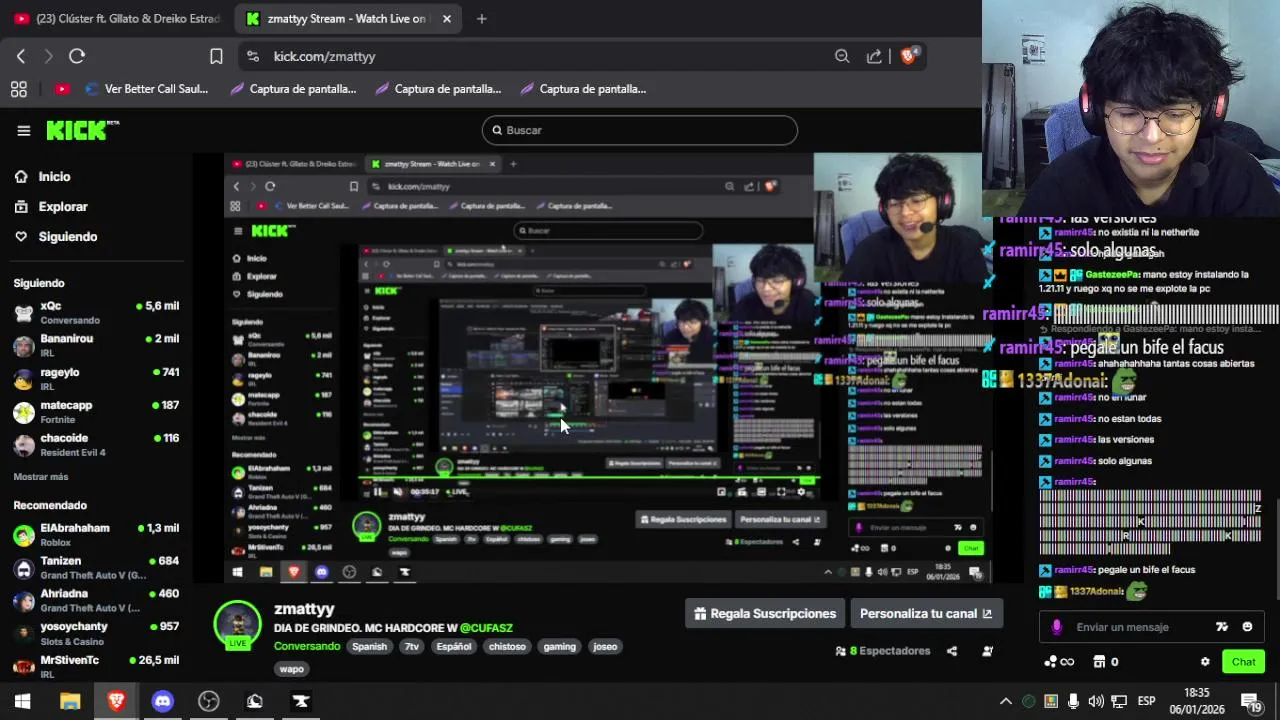Open the first Captura de pantalla bookmark
The width and height of the screenshot is (1280, 720).
click(x=293, y=89)
